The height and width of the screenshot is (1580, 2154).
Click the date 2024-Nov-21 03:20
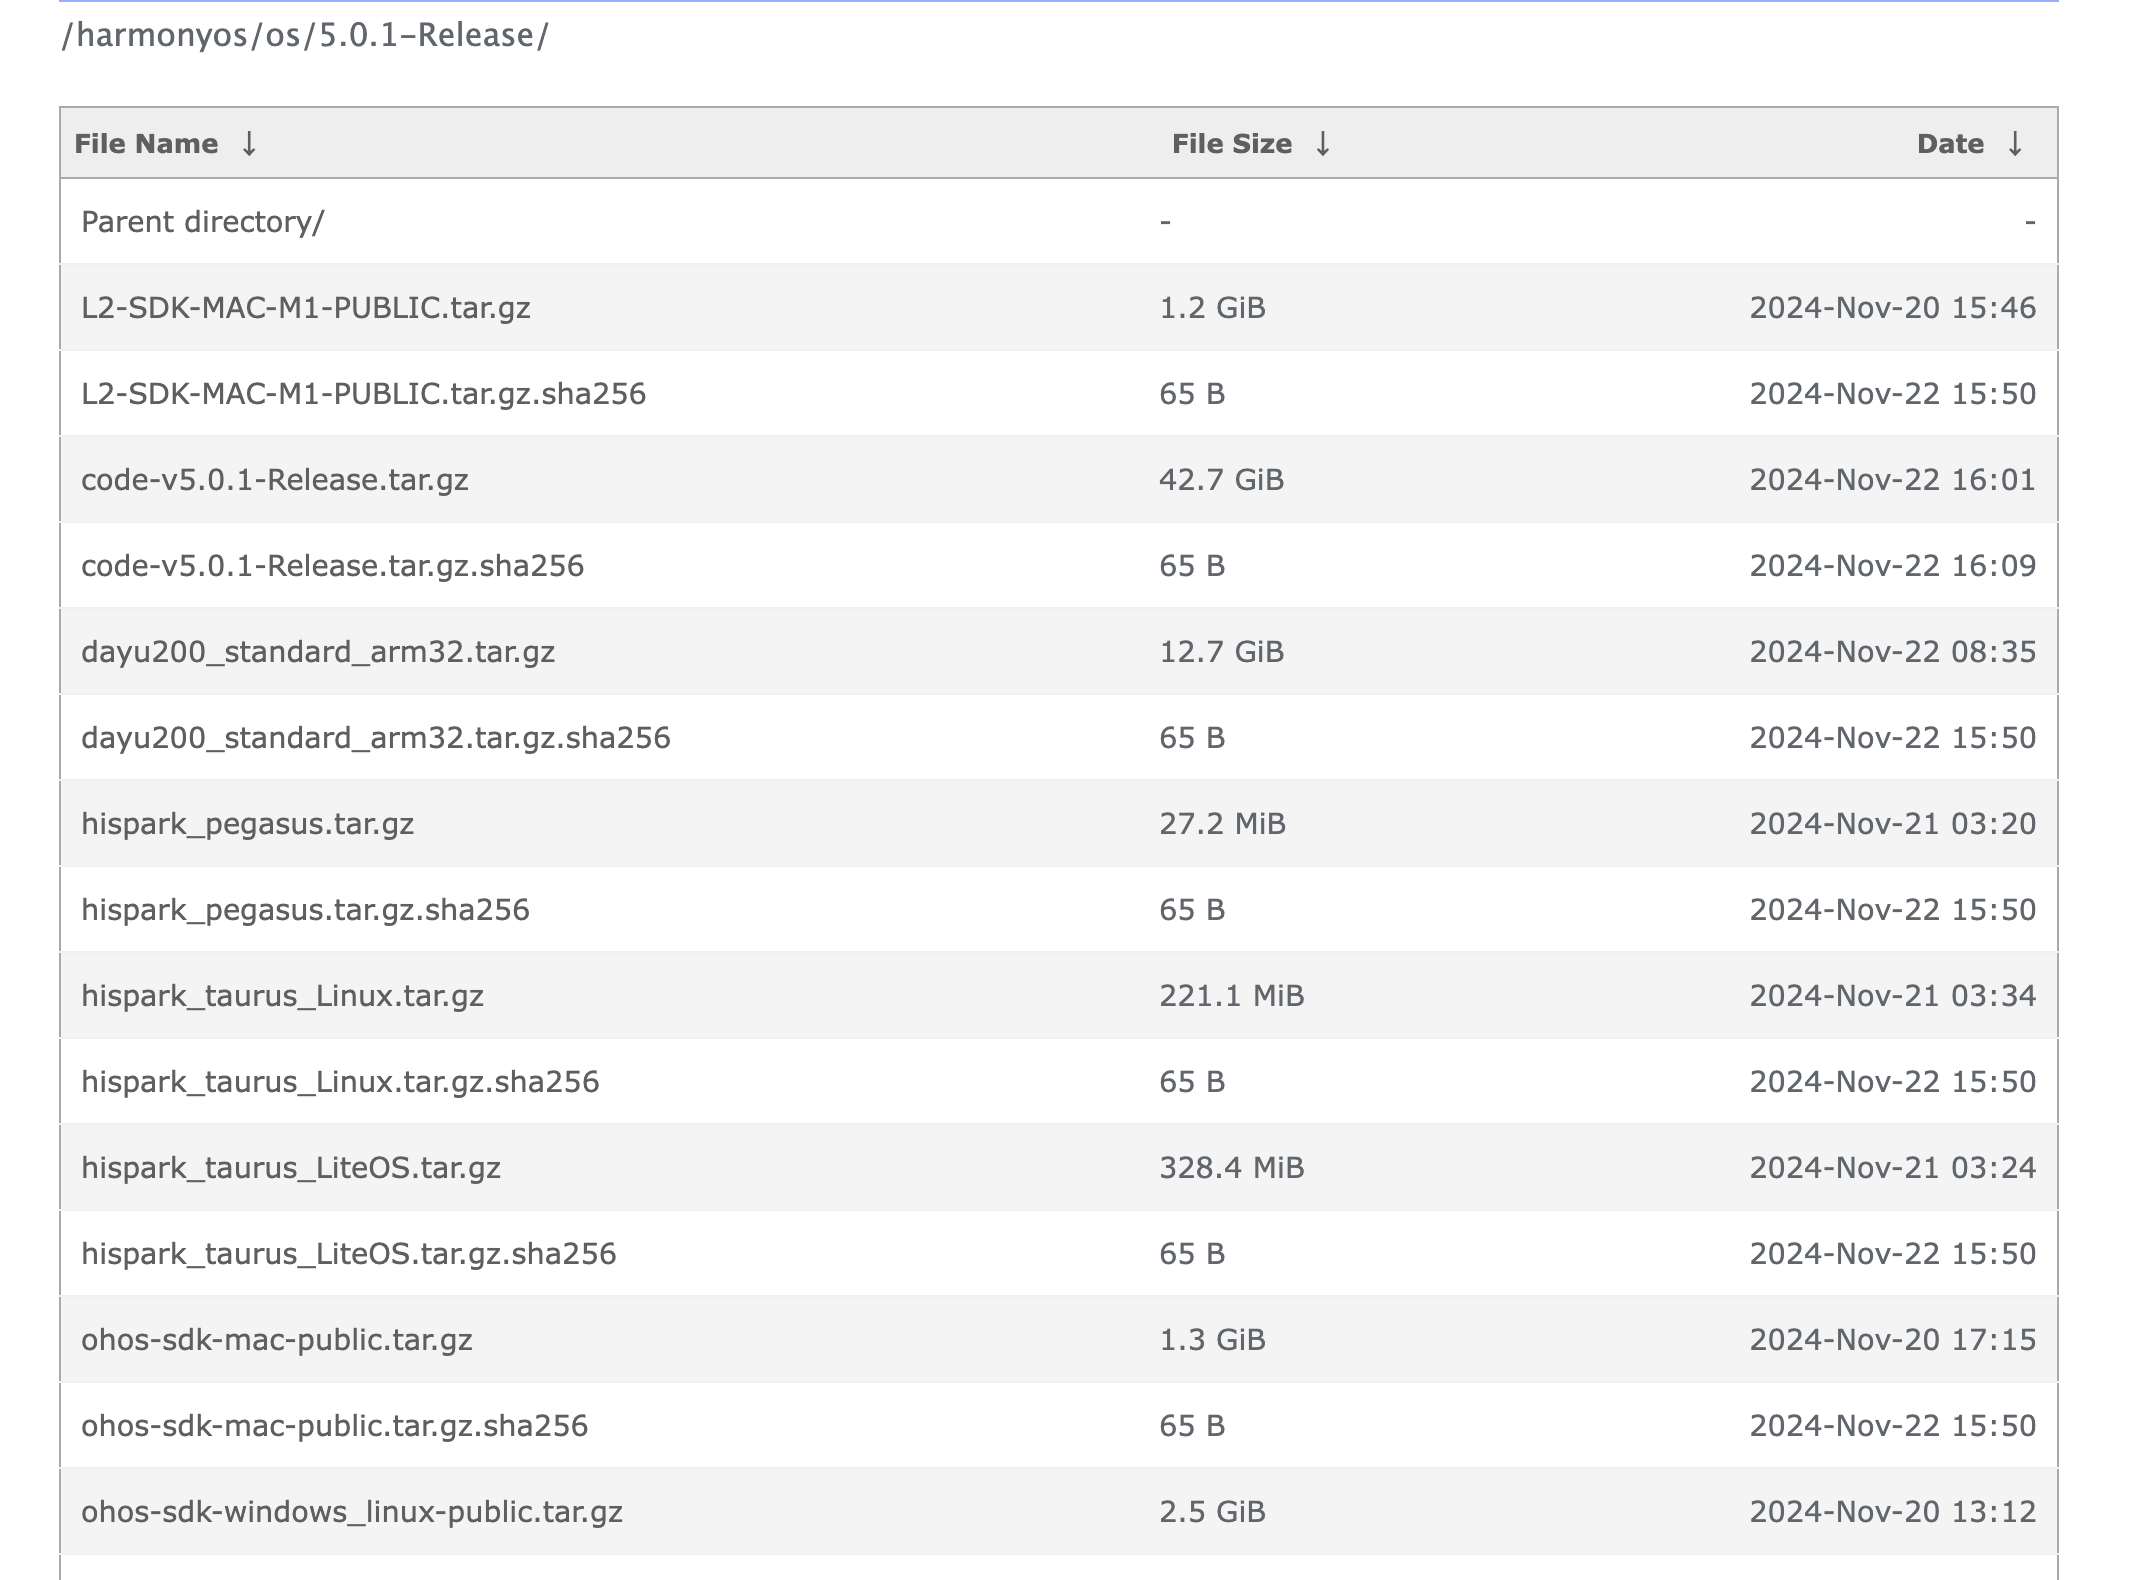[1893, 824]
